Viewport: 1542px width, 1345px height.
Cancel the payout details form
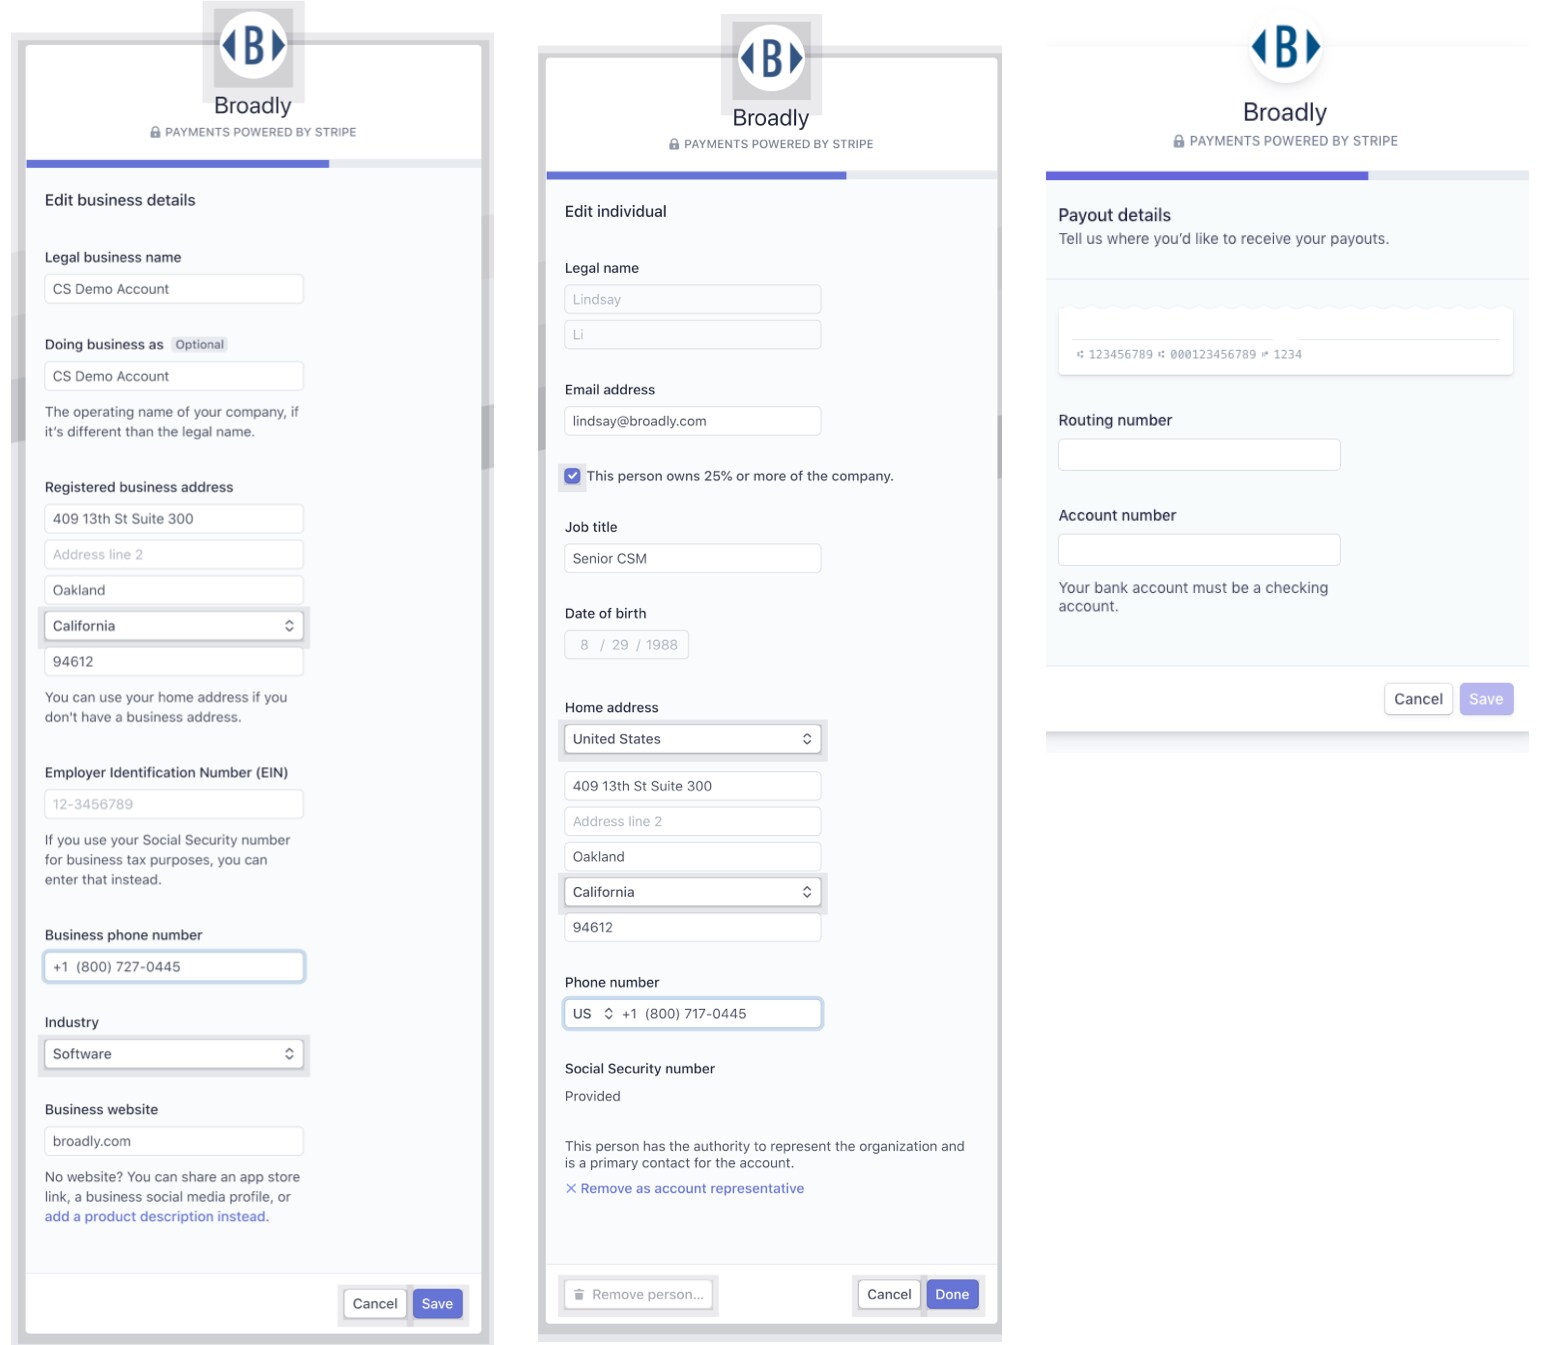(x=1418, y=699)
